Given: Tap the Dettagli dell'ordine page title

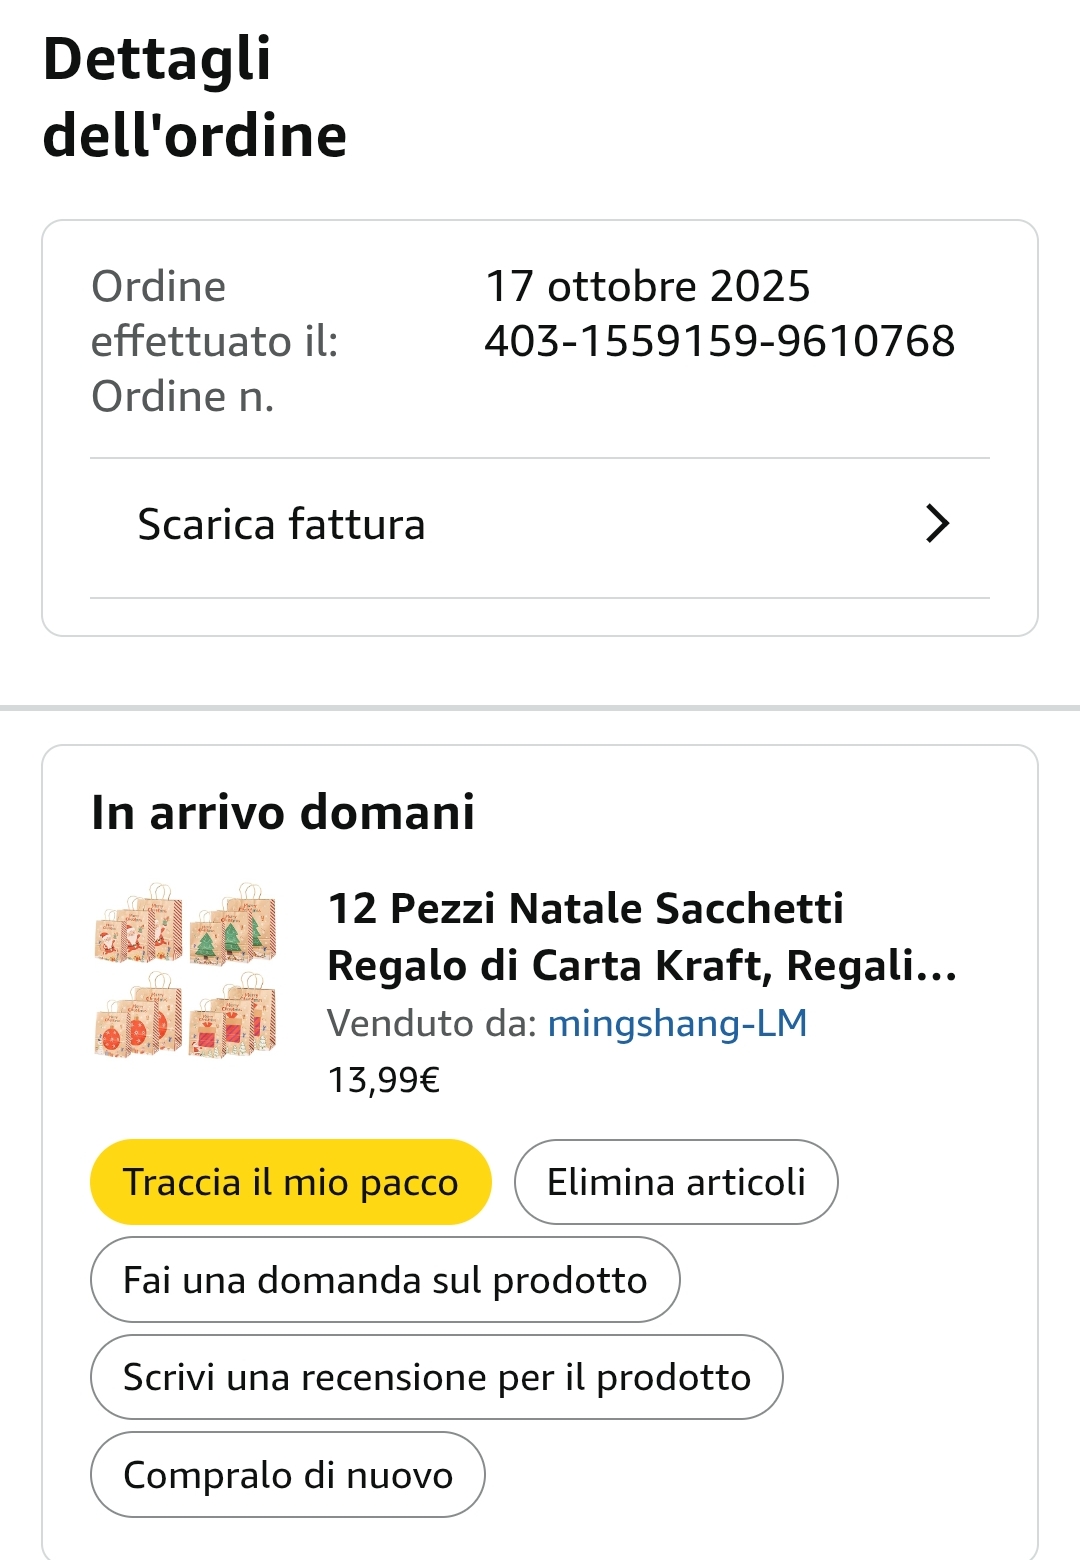Looking at the screenshot, I should tap(195, 97).
